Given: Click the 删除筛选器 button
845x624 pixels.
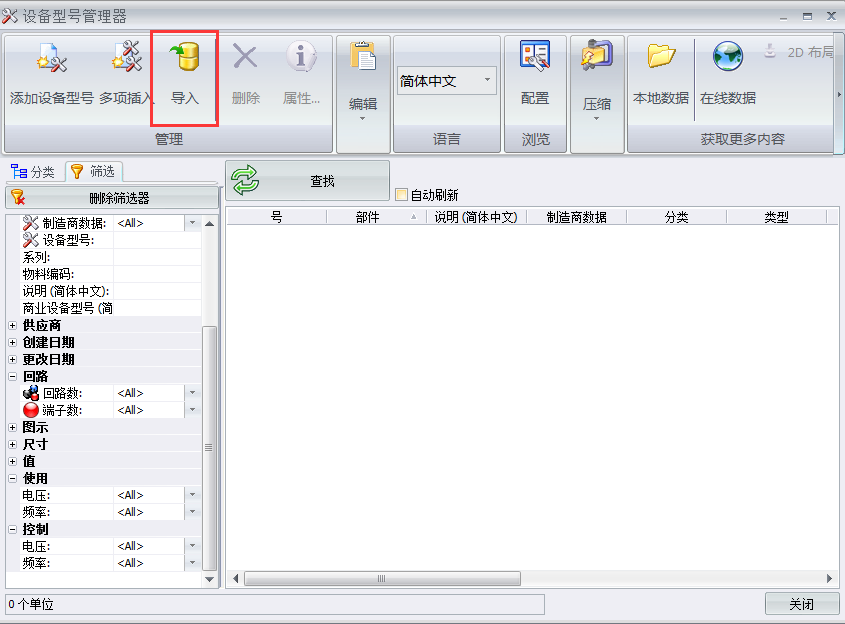Looking at the screenshot, I should pyautogui.click(x=112, y=198).
